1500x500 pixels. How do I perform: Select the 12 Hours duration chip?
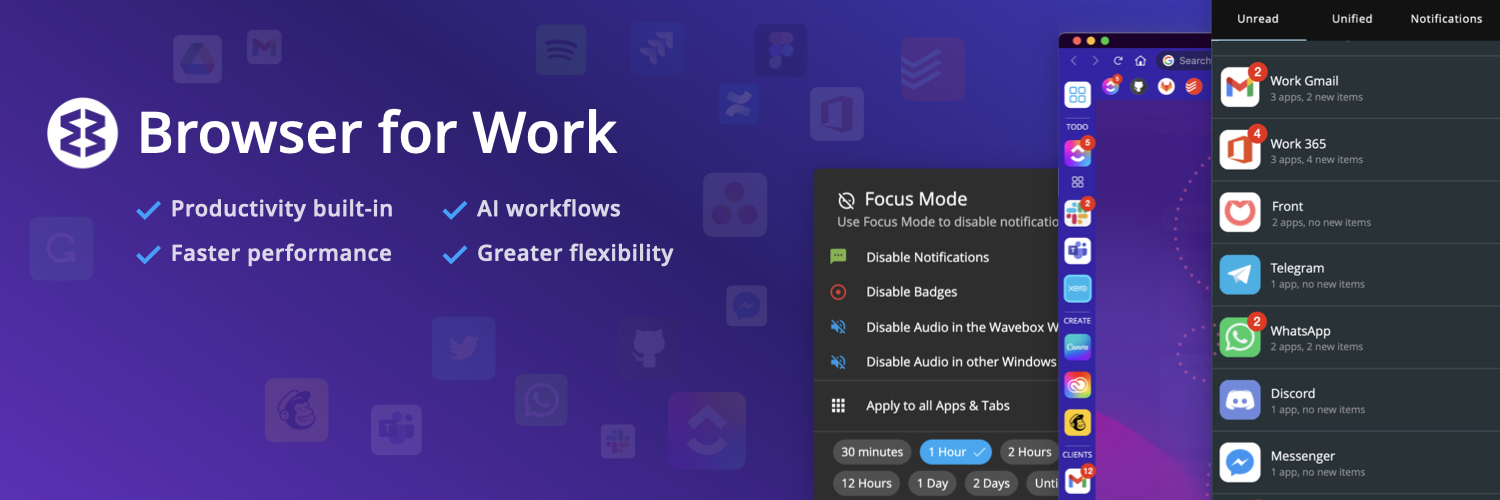[x=866, y=483]
